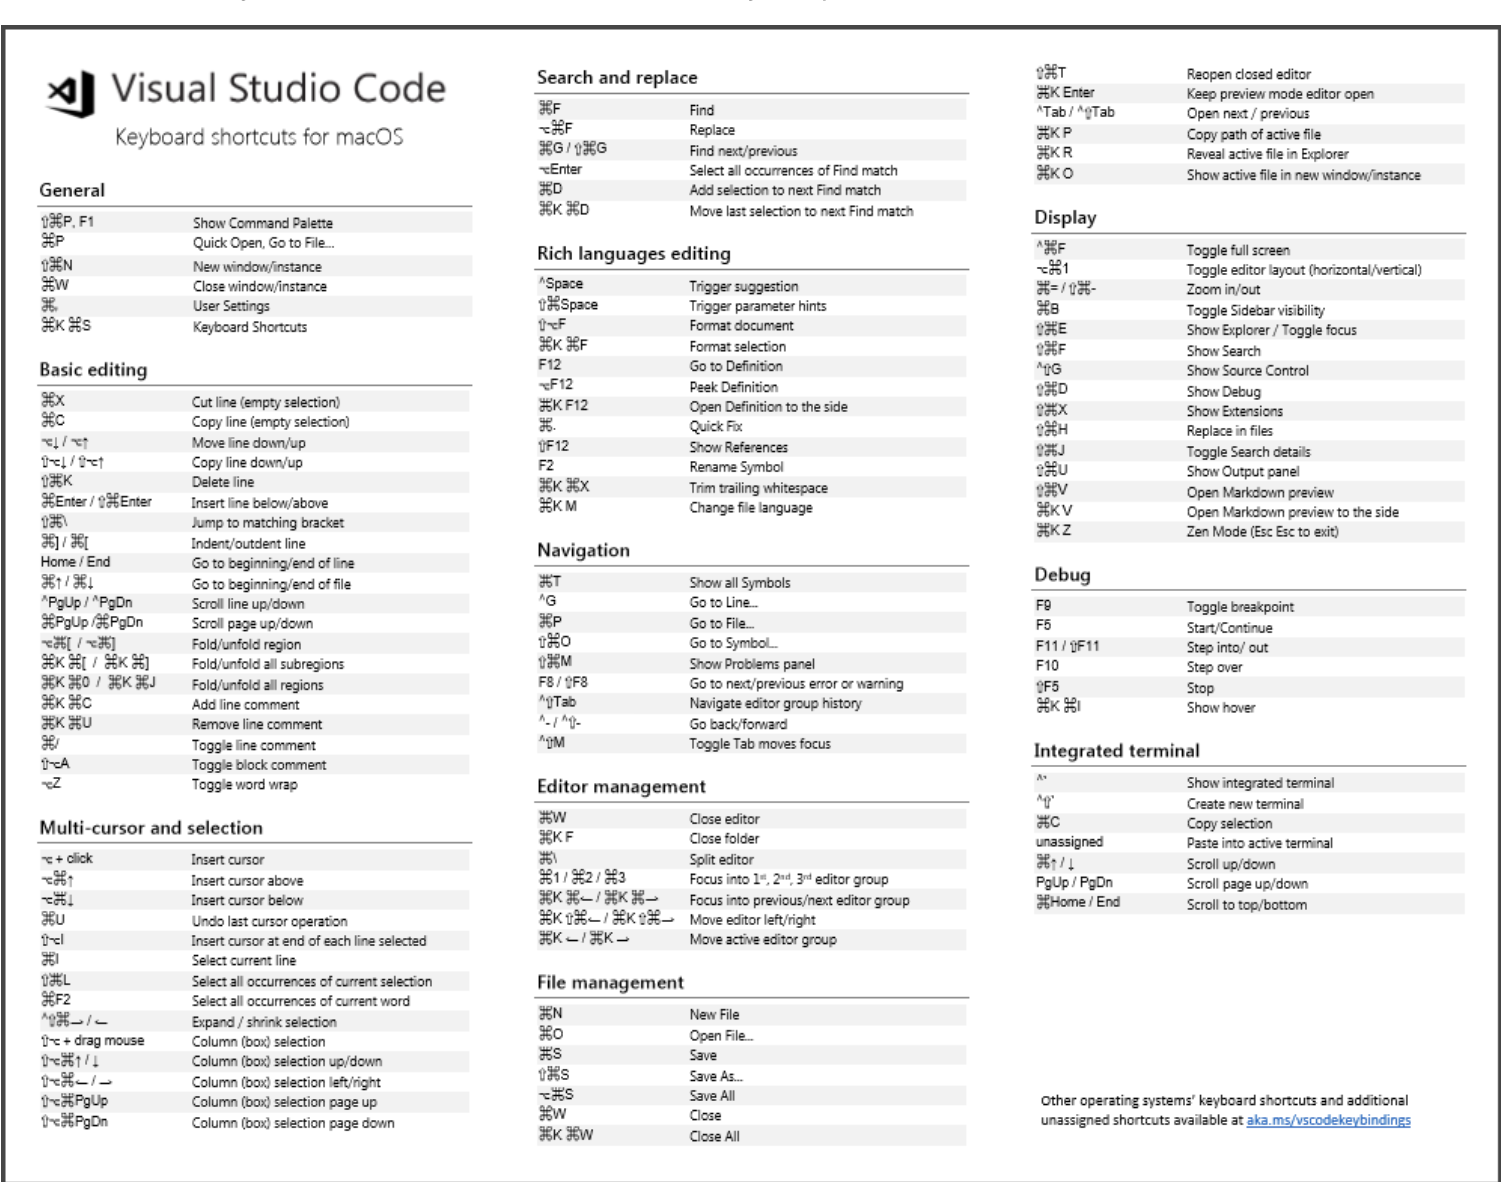Click 'Select all occurrences of Find match'
Screen dimensions: 1507x1182
tap(793, 171)
